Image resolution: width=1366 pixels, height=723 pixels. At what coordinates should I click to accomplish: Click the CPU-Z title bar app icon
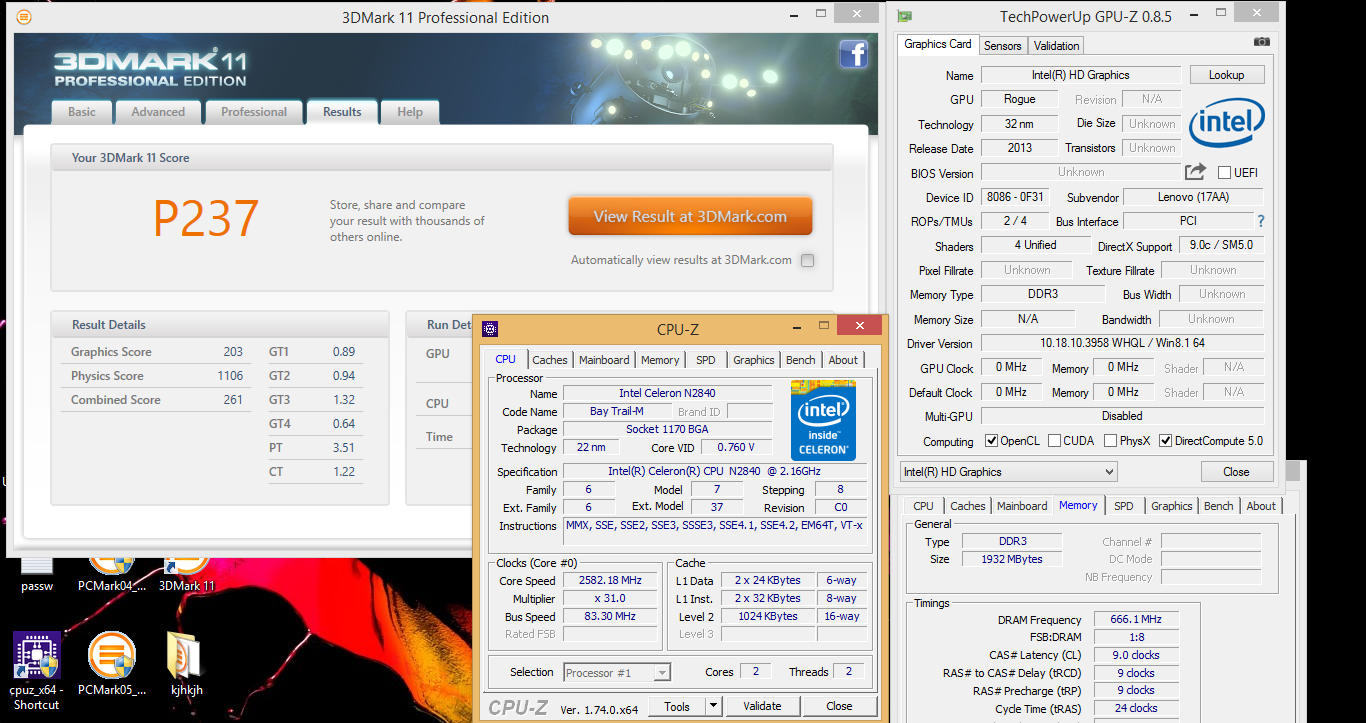[x=489, y=327]
